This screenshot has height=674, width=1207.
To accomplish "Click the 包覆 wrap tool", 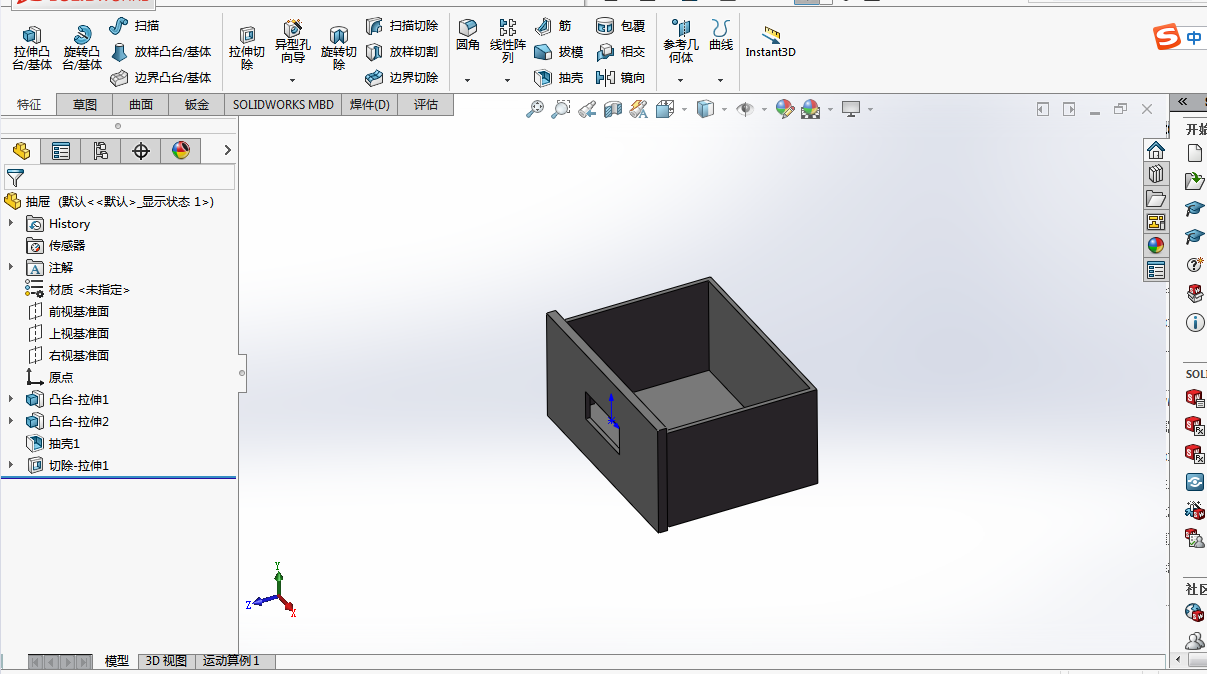I will tap(621, 25).
